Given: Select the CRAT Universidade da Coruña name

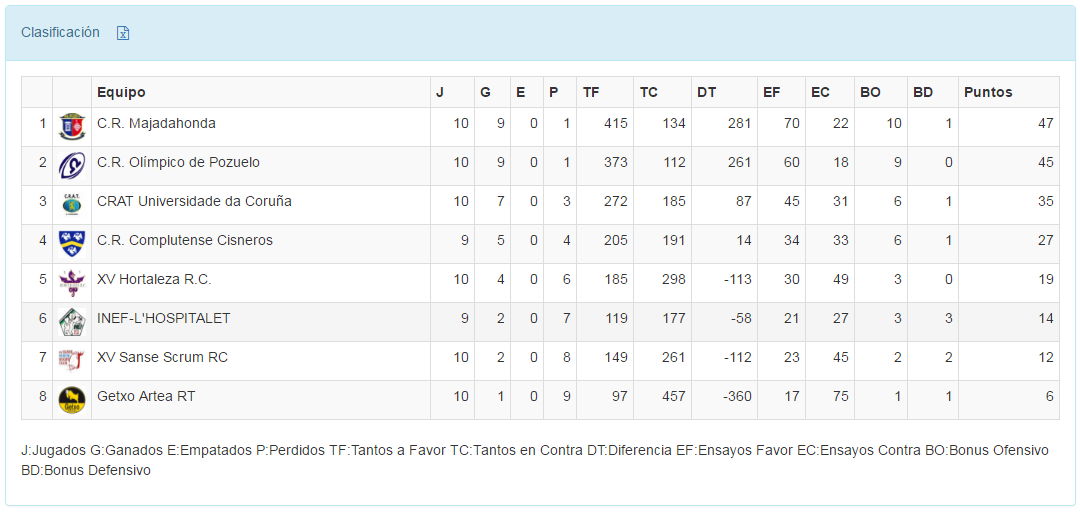Looking at the screenshot, I should [x=194, y=201].
